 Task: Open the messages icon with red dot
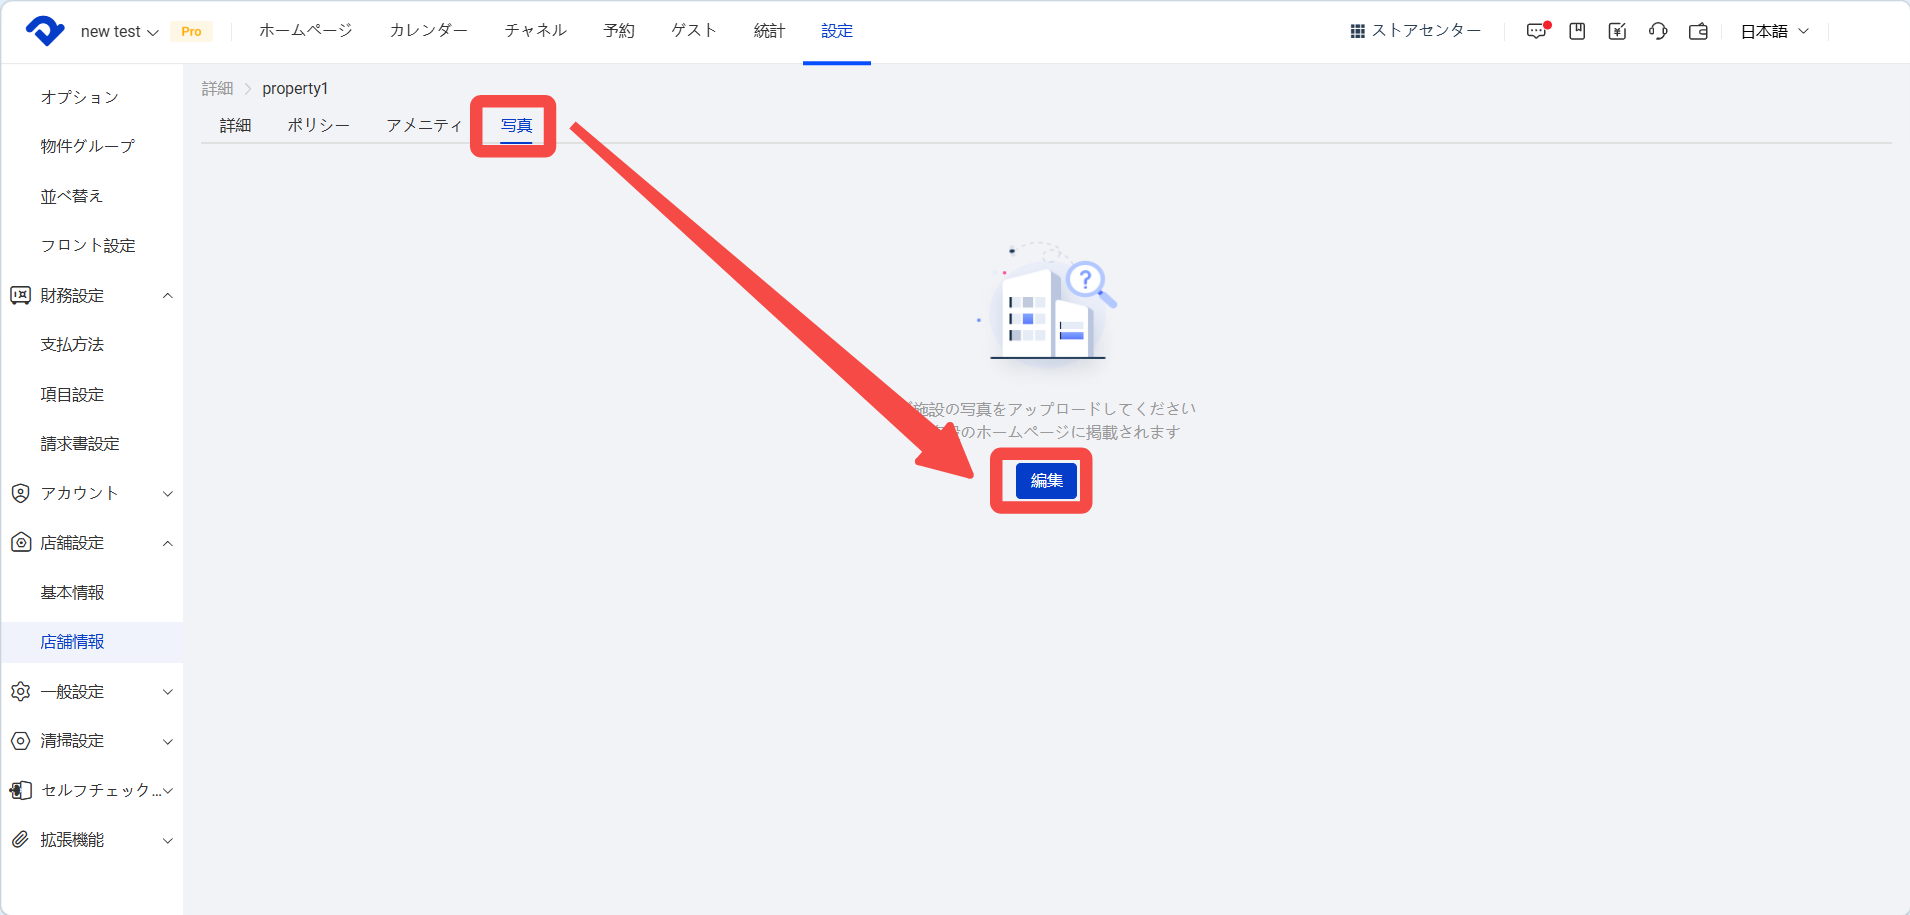(1537, 31)
